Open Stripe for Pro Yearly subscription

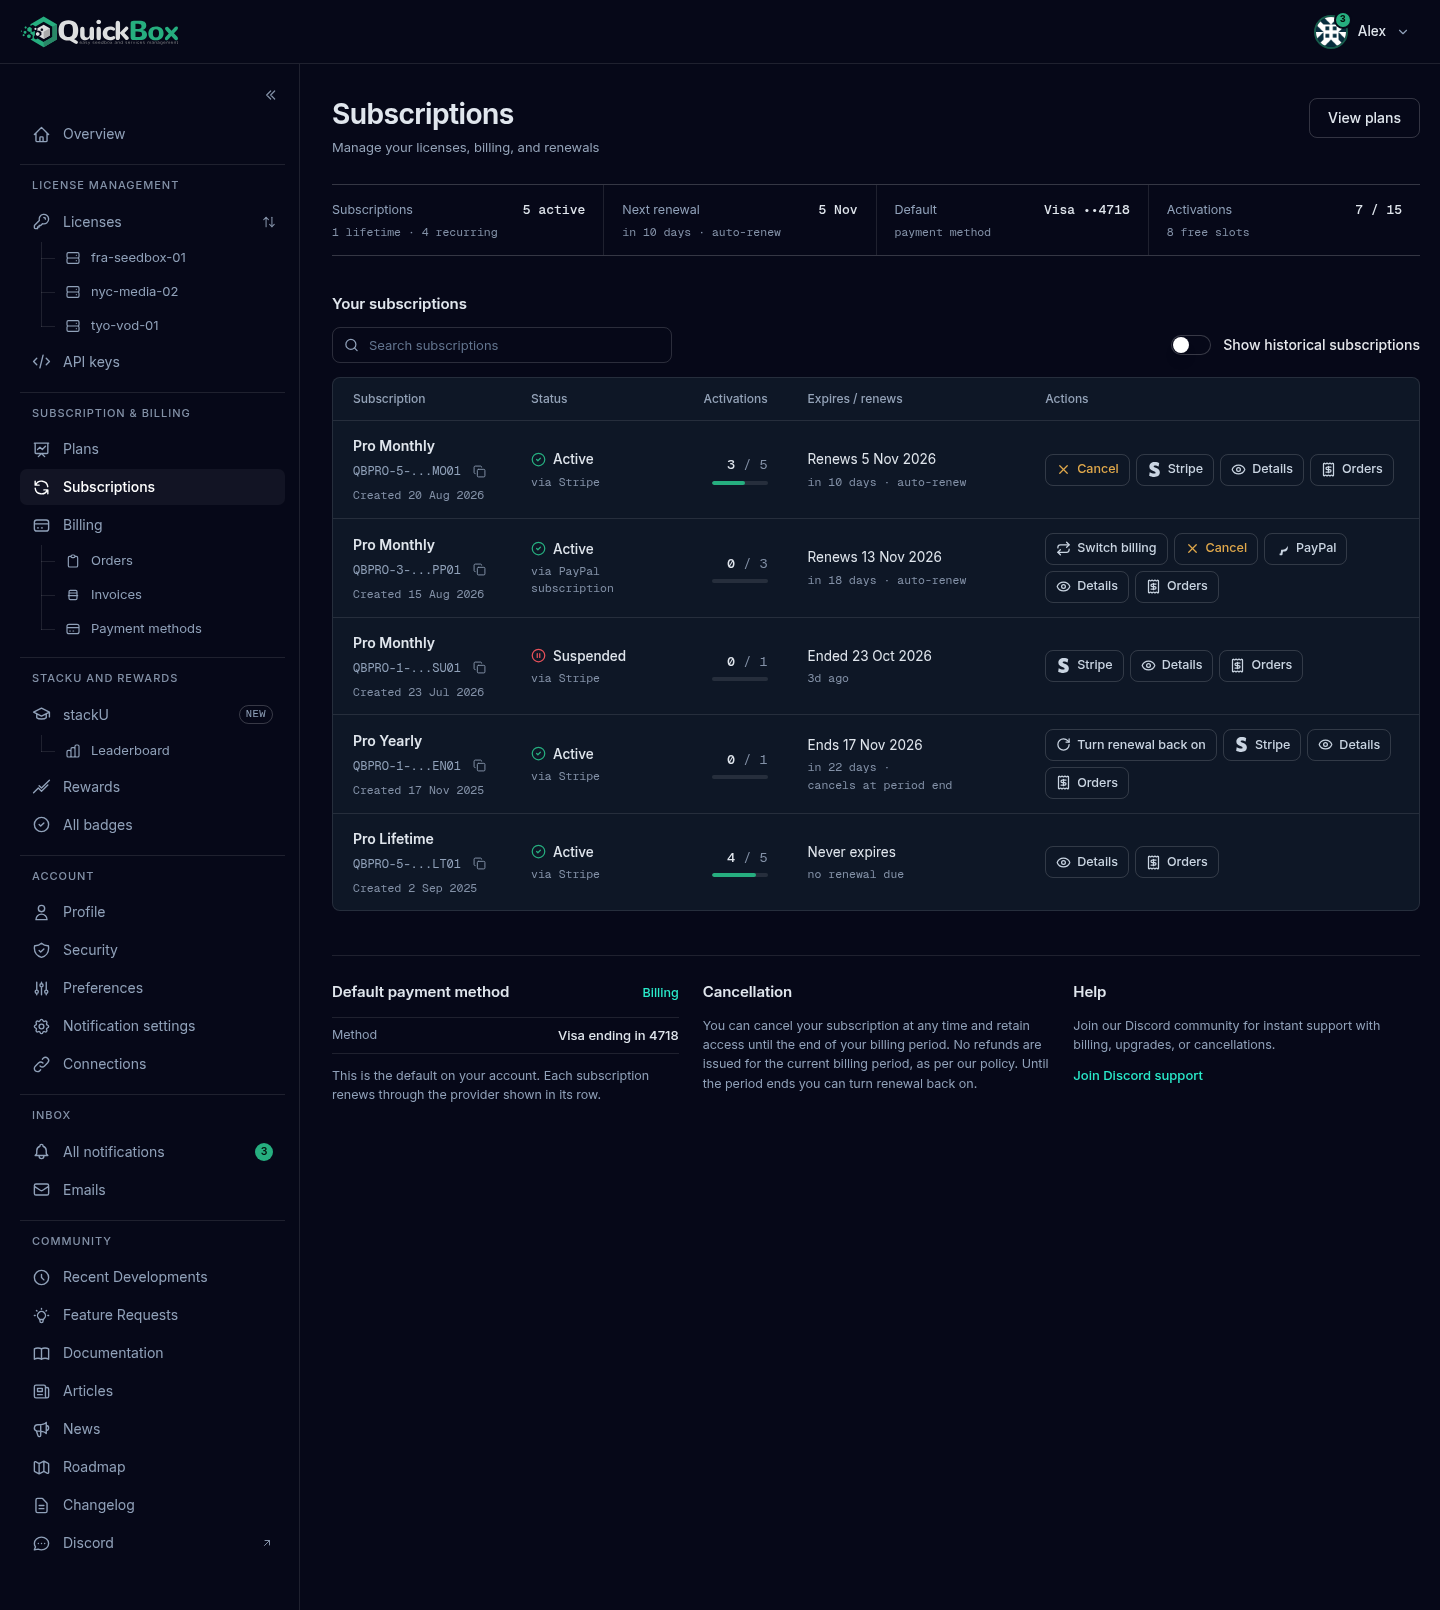tap(1262, 745)
